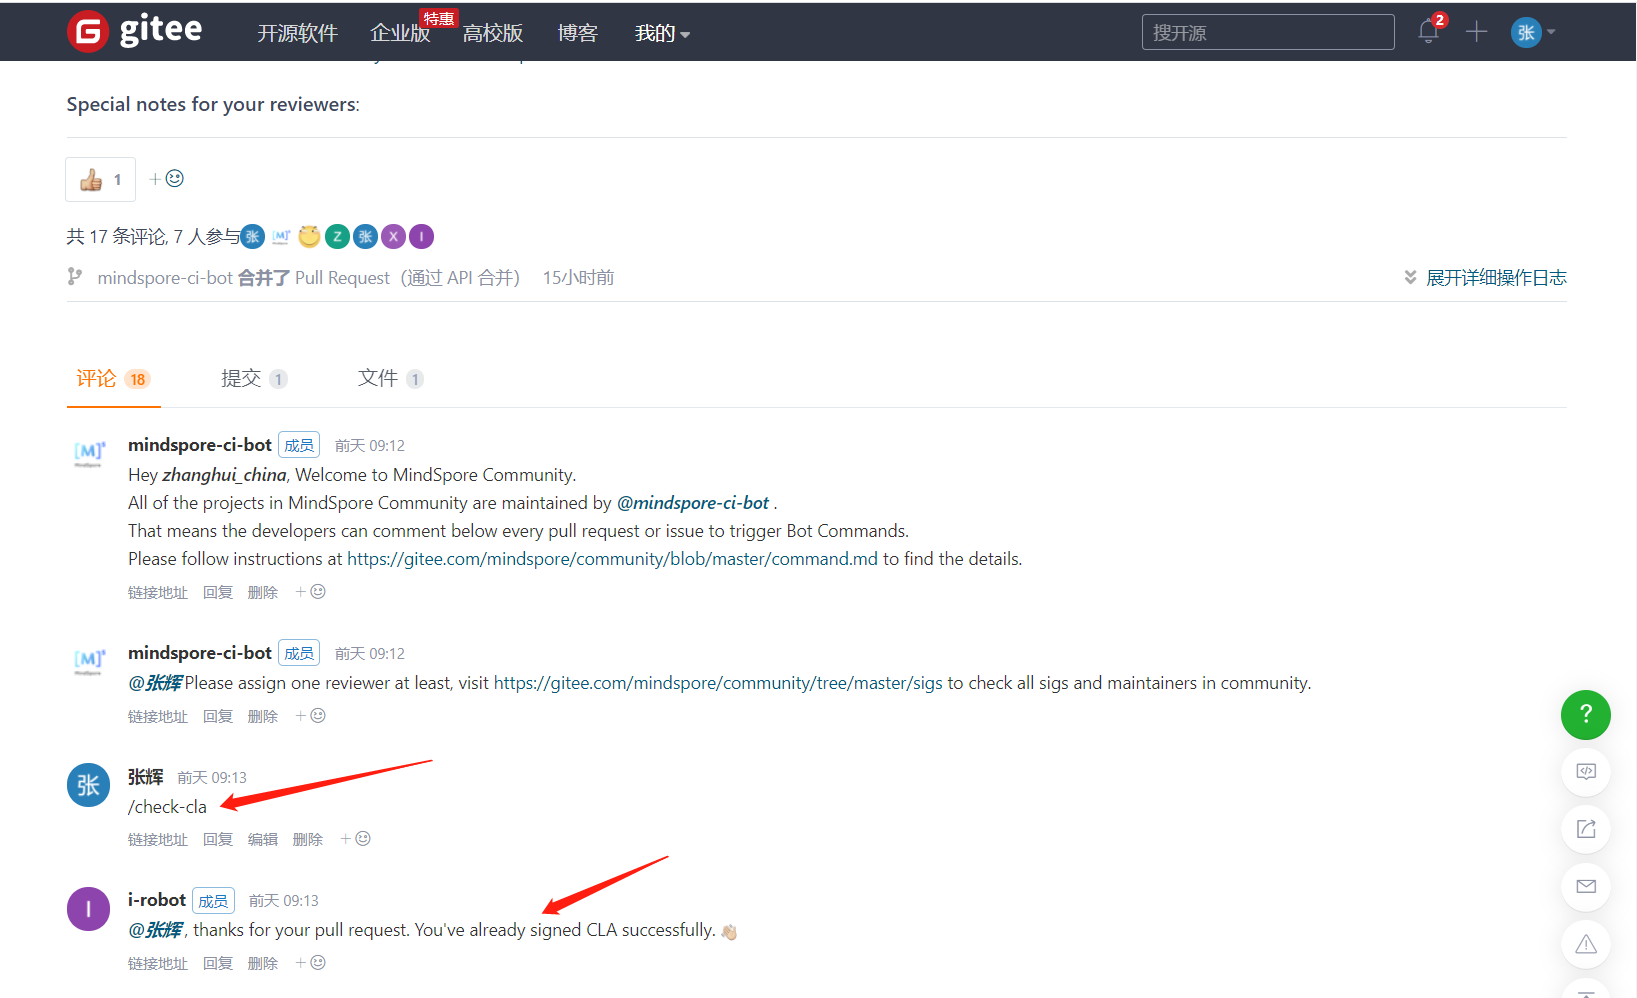Click green Z participant avatar
The width and height of the screenshot is (1637, 998).
click(x=338, y=237)
